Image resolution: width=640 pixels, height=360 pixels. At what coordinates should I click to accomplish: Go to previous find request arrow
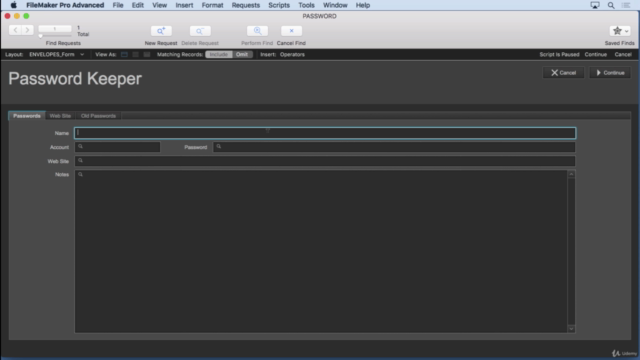(16, 30)
